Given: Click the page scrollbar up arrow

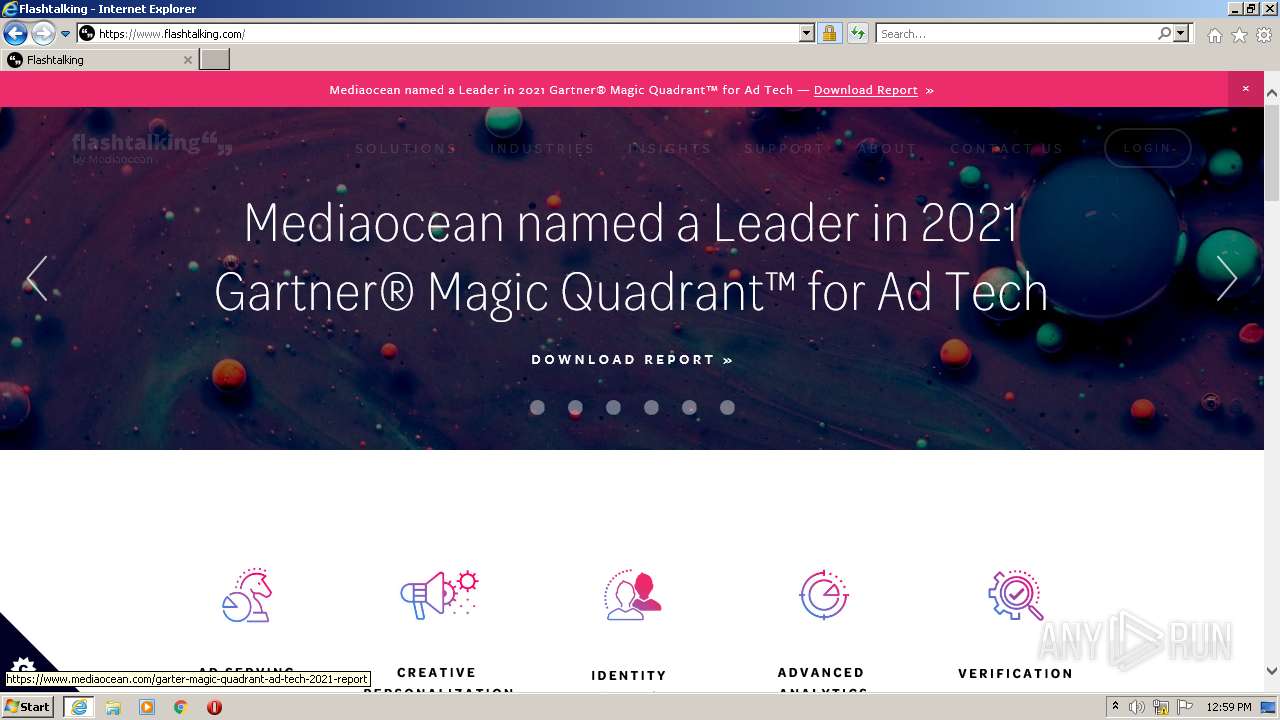Looking at the screenshot, I should 1272,93.
